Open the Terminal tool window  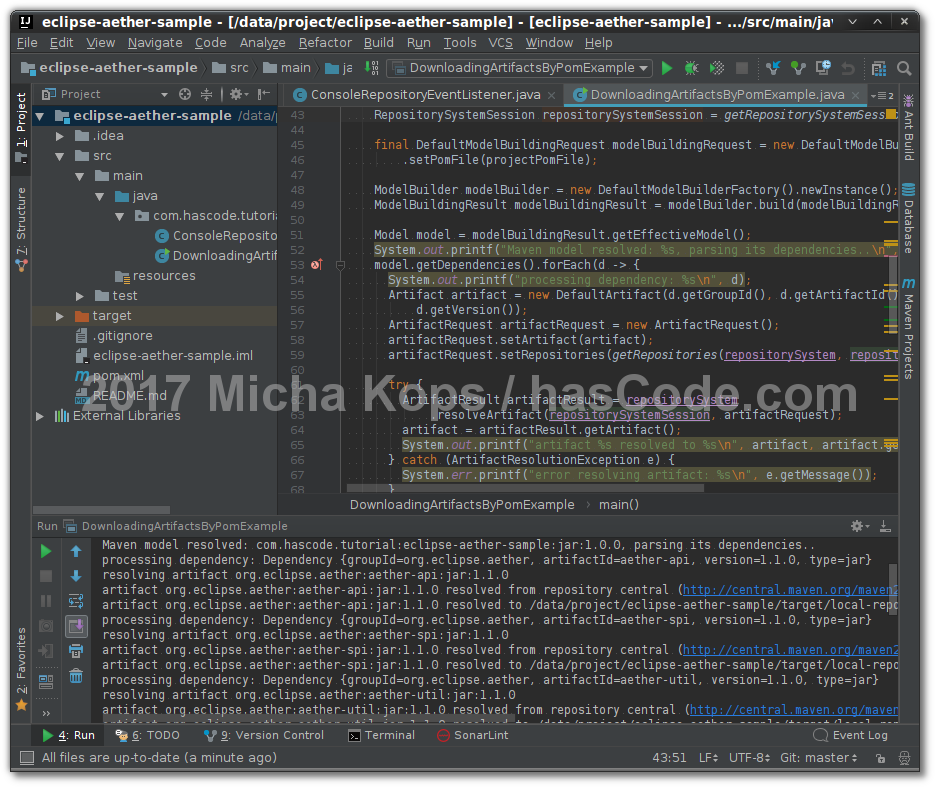(381, 735)
